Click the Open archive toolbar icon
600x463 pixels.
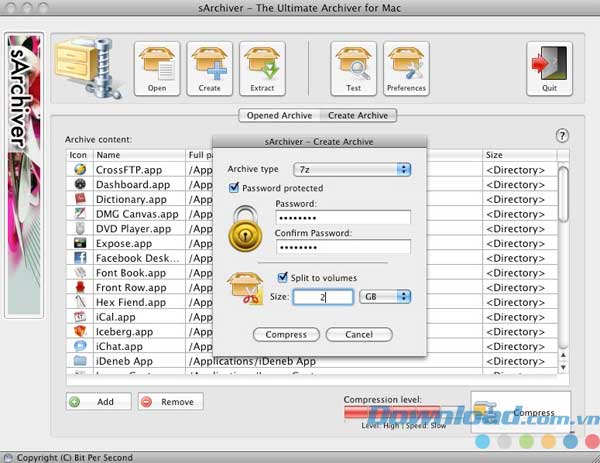[157, 67]
